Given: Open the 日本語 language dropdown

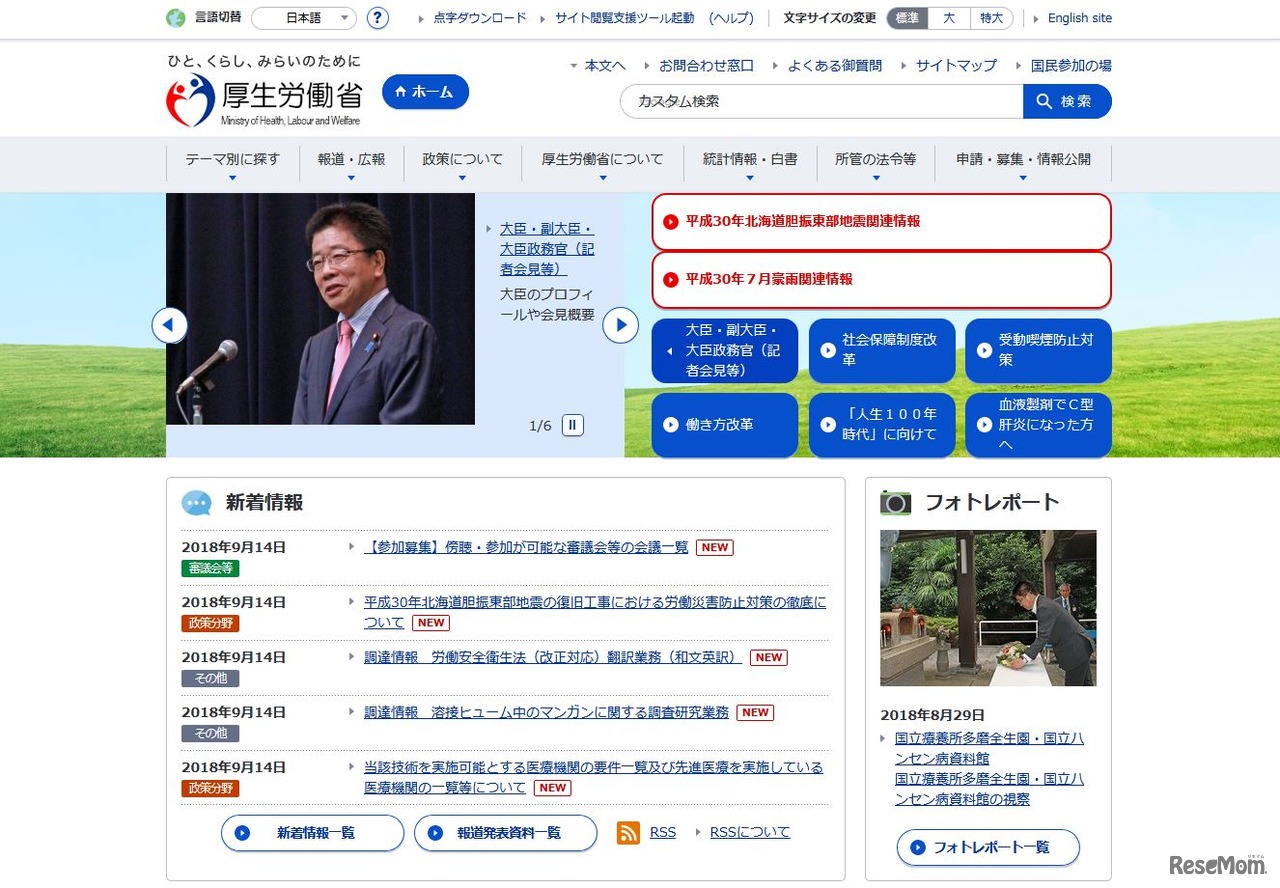Looking at the screenshot, I should [303, 17].
